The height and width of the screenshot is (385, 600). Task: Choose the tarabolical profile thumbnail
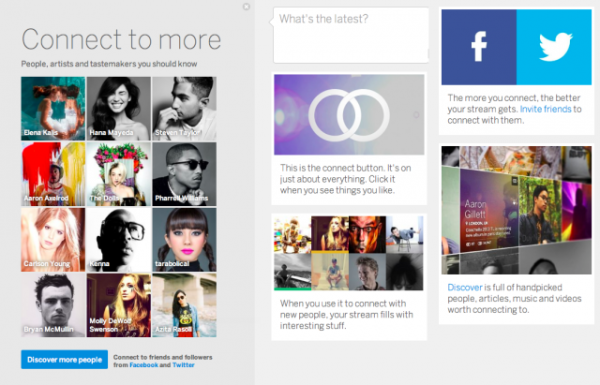184,240
